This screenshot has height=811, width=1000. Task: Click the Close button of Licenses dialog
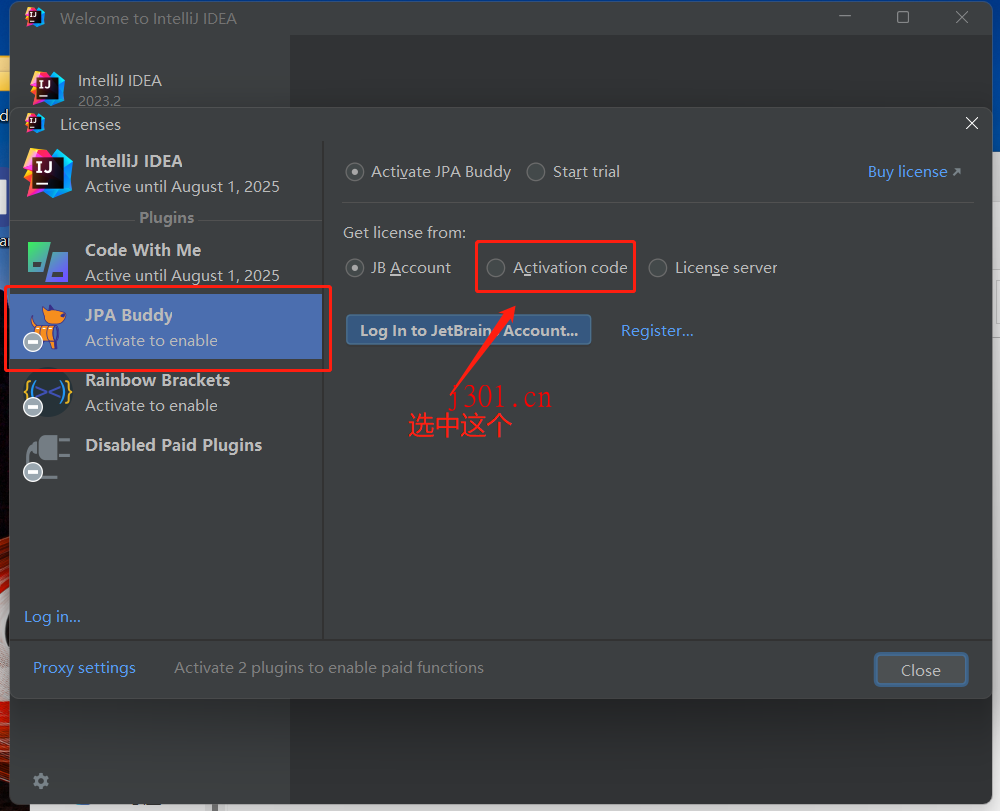pyautogui.click(x=921, y=670)
